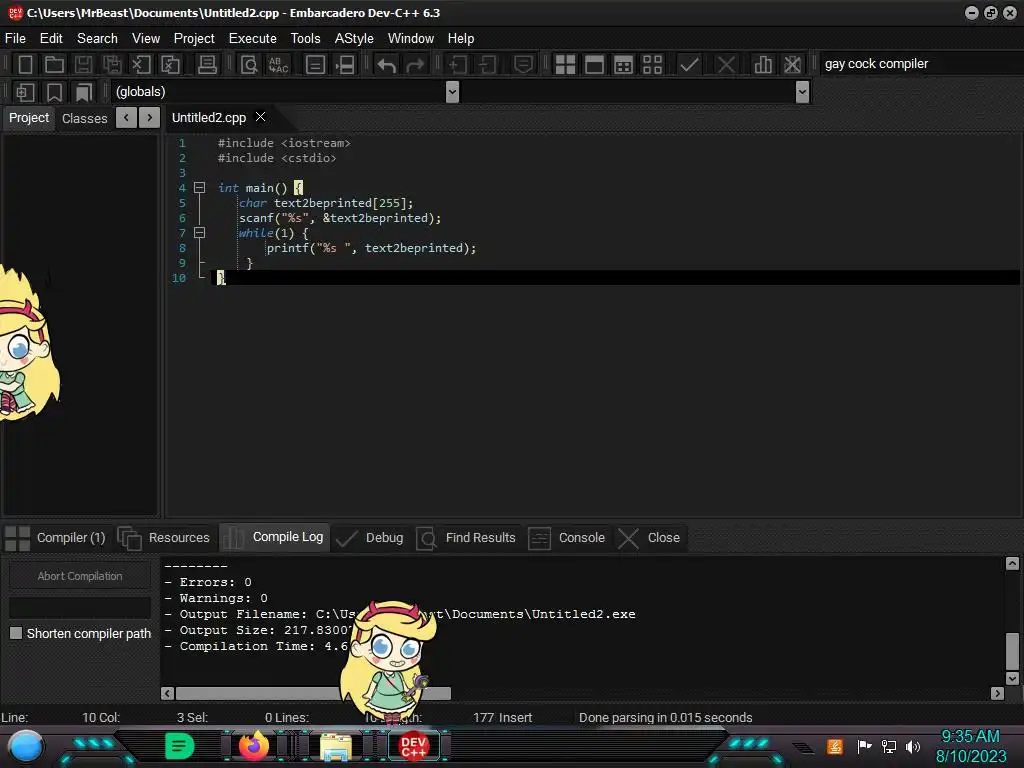The image size is (1024, 768).
Task: Click the Profile Analysis bar chart icon
Action: [763, 65]
